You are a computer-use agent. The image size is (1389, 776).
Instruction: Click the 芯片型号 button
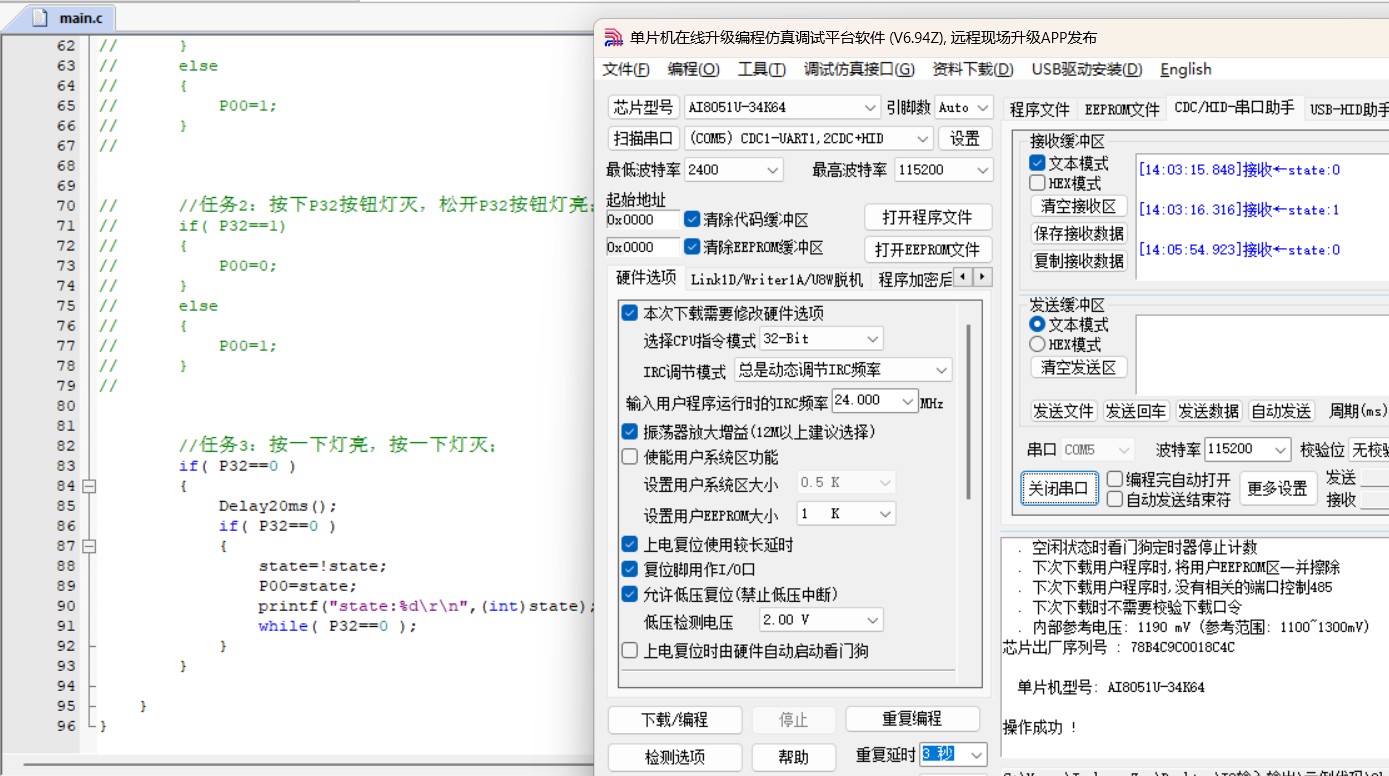[x=643, y=107]
